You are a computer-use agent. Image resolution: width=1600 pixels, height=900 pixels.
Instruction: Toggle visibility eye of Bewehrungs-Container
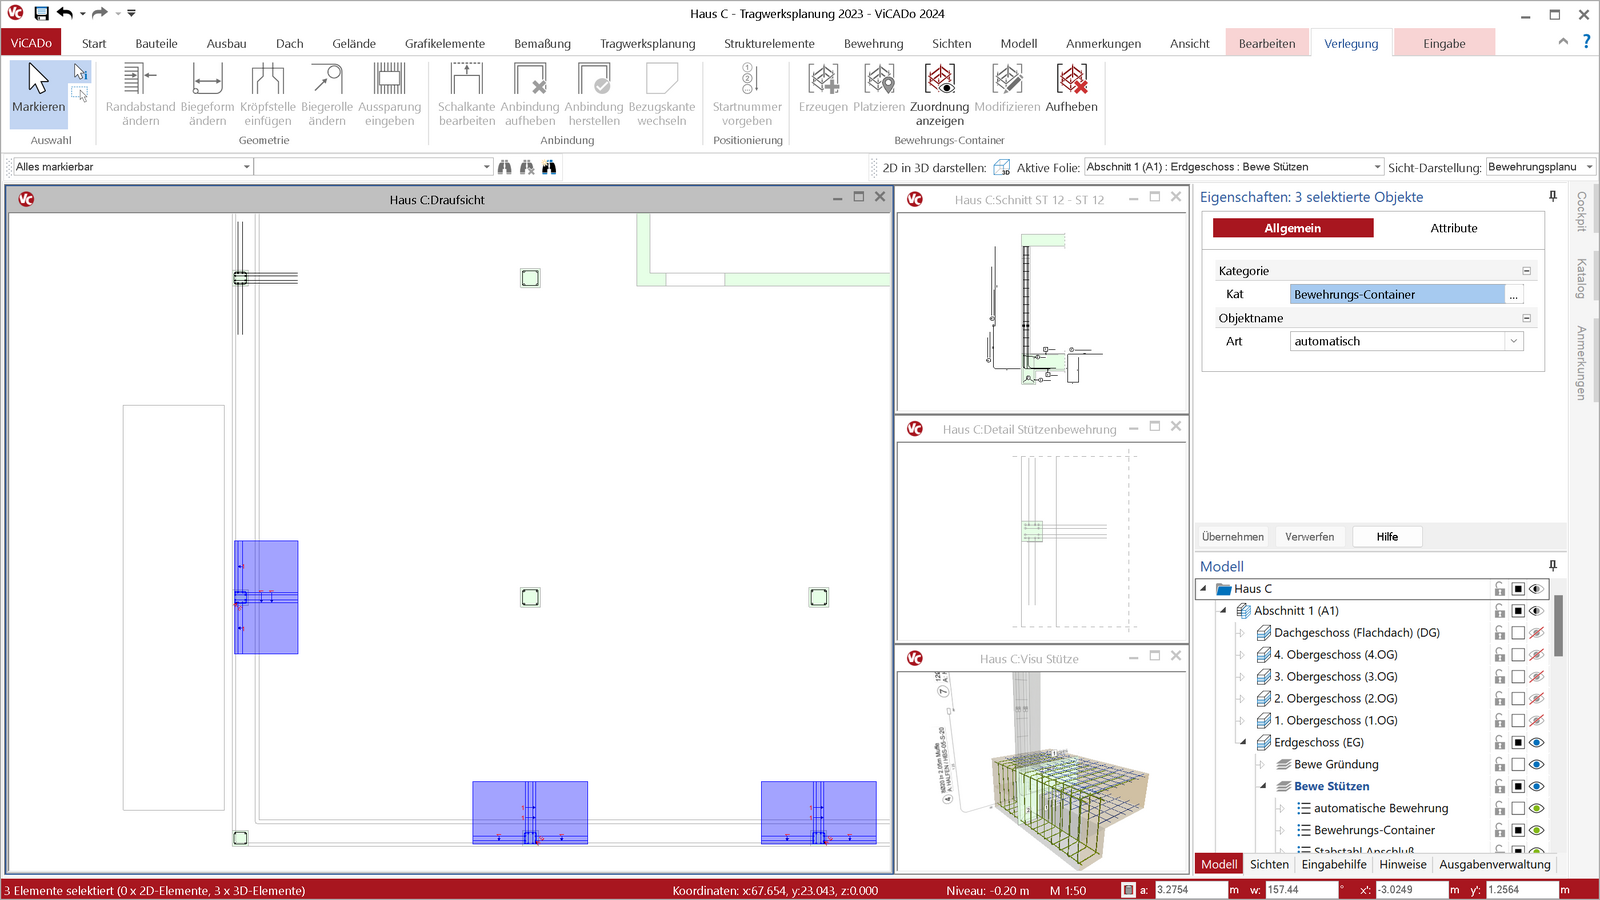(1537, 830)
